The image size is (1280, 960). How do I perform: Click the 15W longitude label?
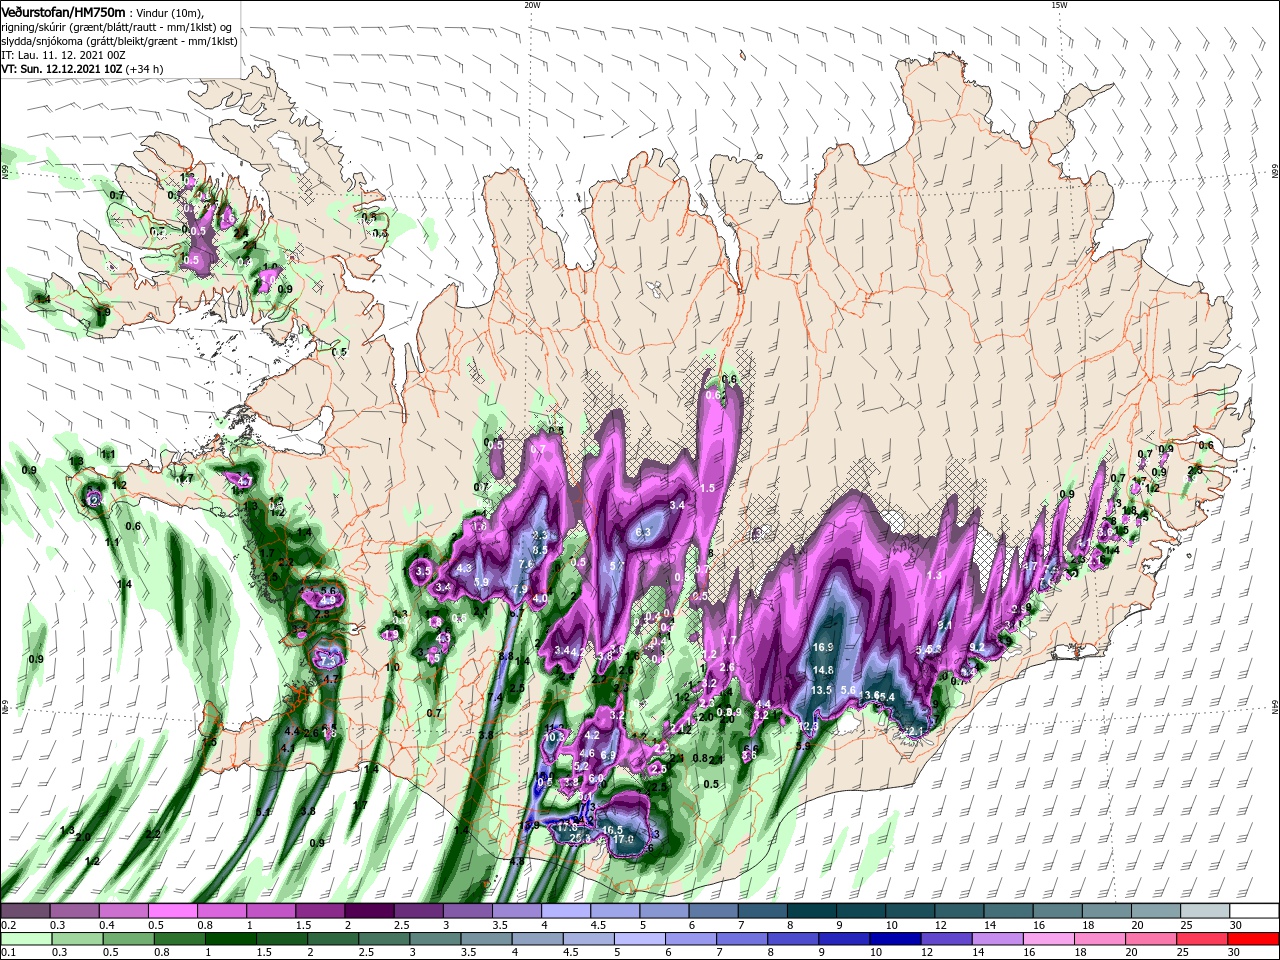[1059, 5]
